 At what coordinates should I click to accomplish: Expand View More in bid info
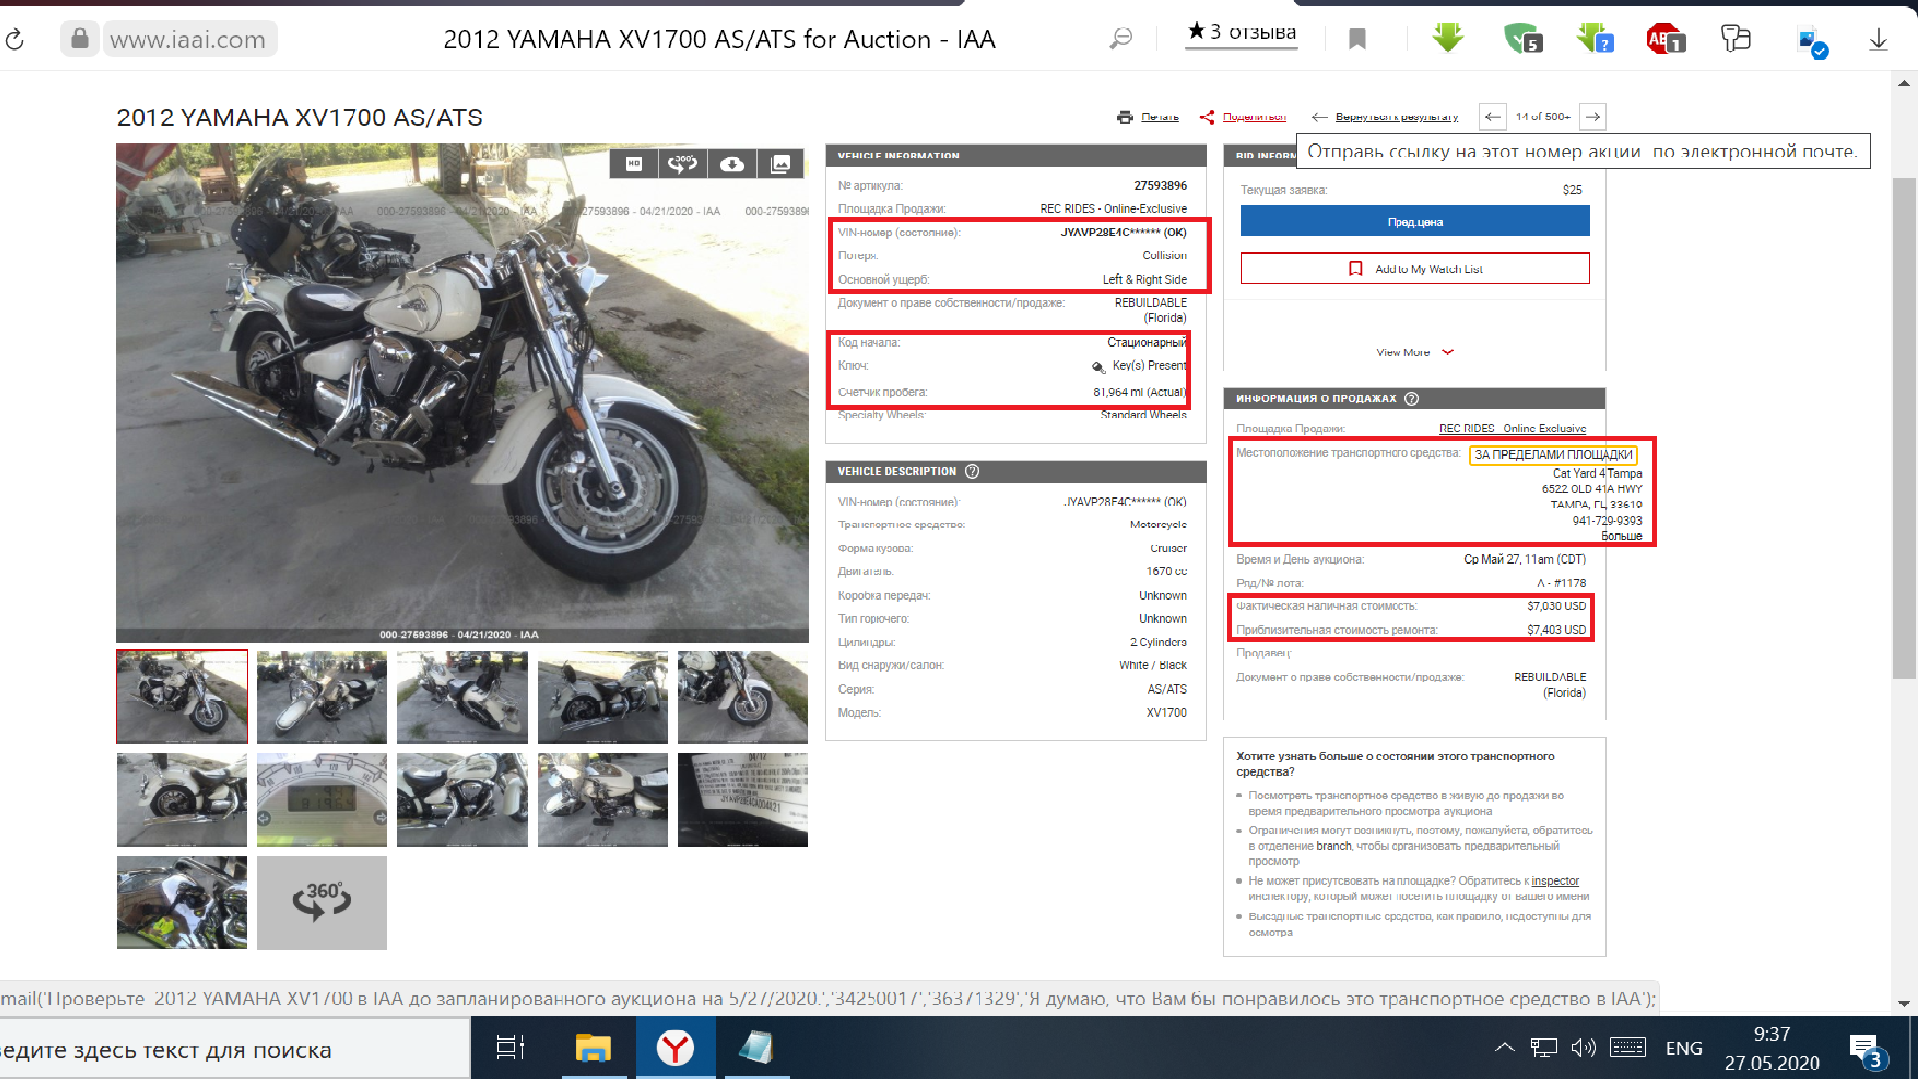1415,352
